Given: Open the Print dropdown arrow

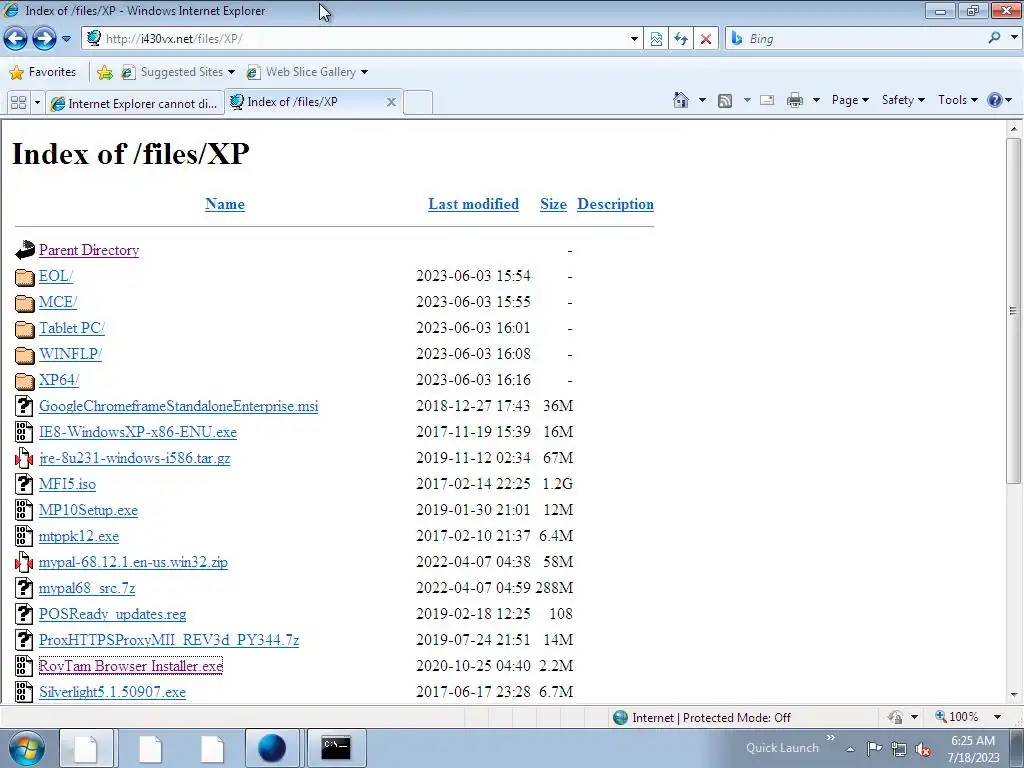Looking at the screenshot, I should (x=816, y=100).
